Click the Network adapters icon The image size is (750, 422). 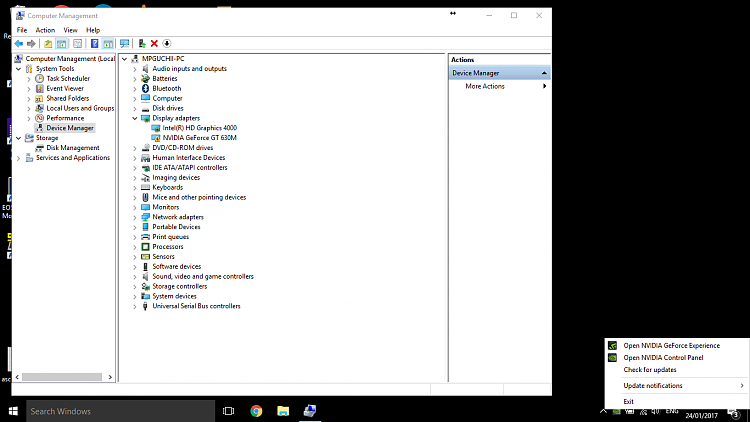[x=145, y=217]
